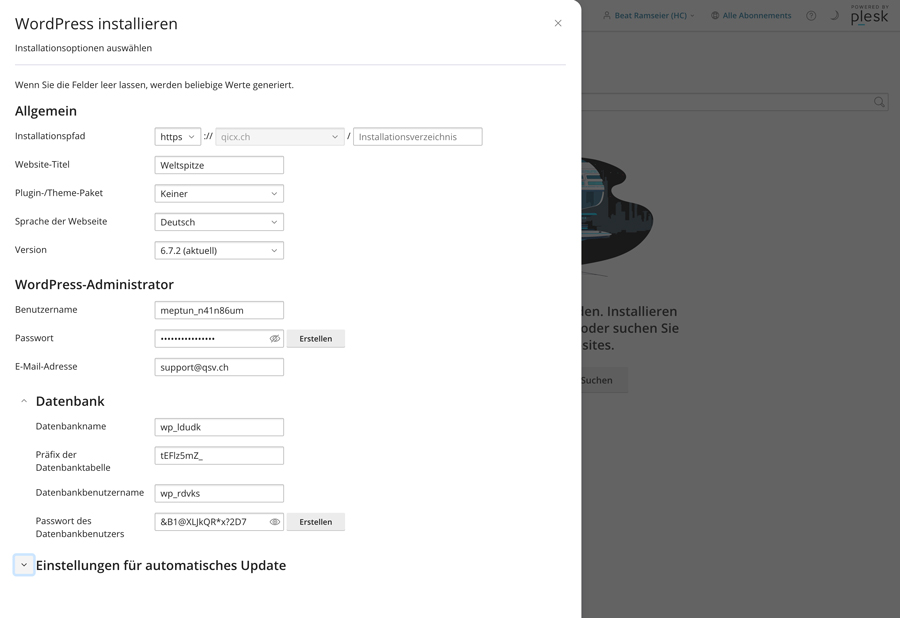Expand Einstellungen für automatisches Update
The image size is (900, 618).
24,565
